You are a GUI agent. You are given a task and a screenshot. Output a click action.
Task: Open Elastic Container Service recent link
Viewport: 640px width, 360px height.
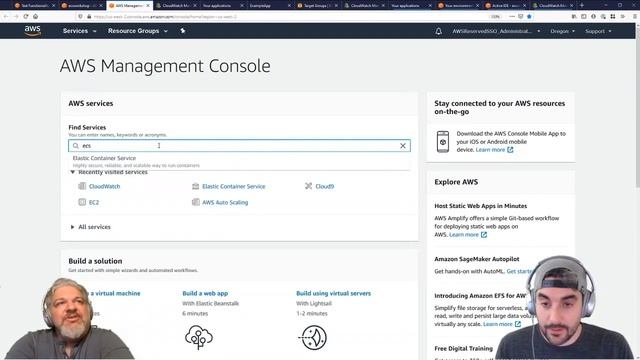click(x=233, y=186)
